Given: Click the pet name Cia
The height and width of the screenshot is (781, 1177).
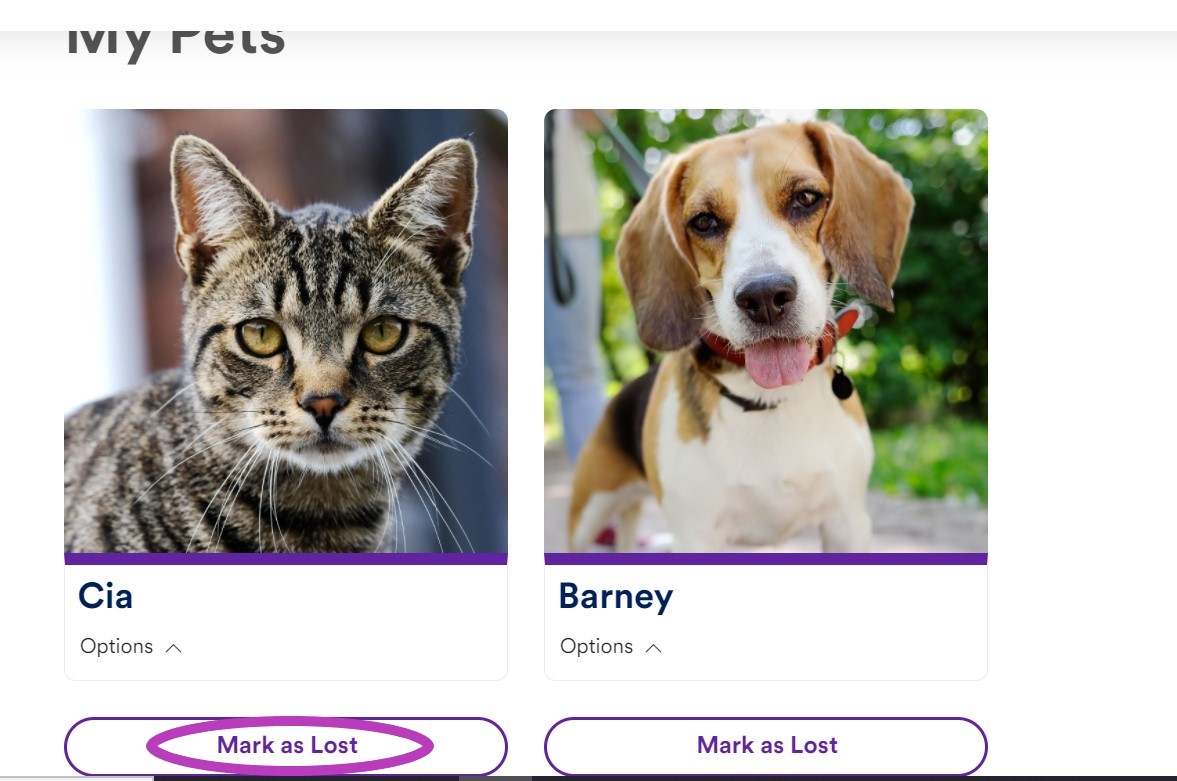Looking at the screenshot, I should click(x=106, y=596).
